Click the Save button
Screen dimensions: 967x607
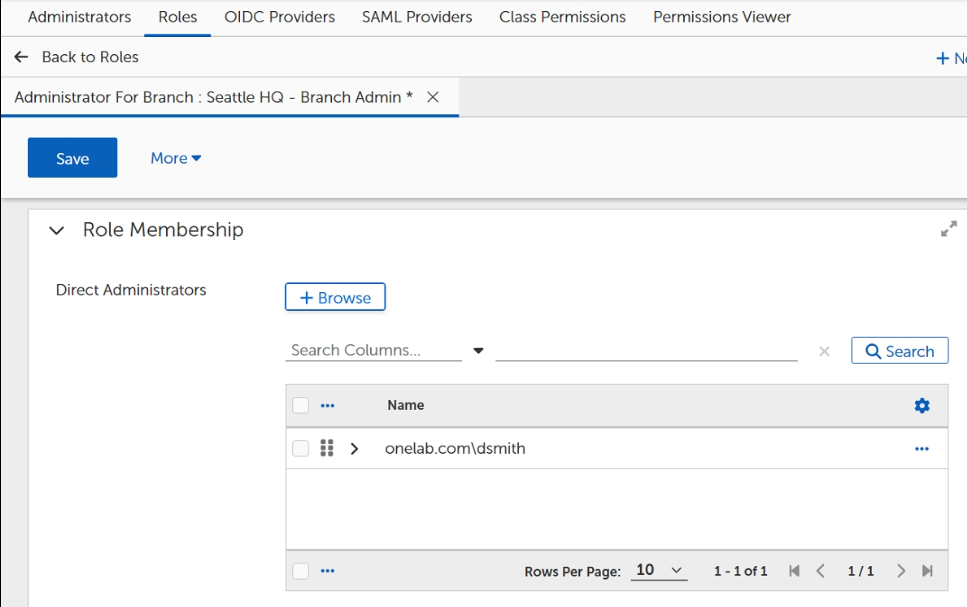(72, 158)
